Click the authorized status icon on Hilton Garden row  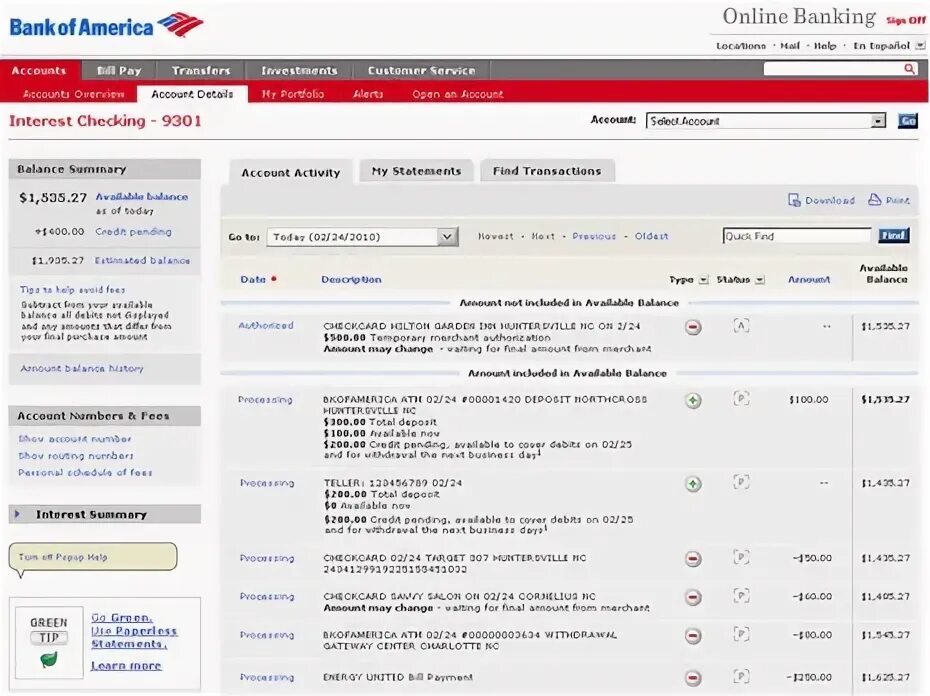741,325
